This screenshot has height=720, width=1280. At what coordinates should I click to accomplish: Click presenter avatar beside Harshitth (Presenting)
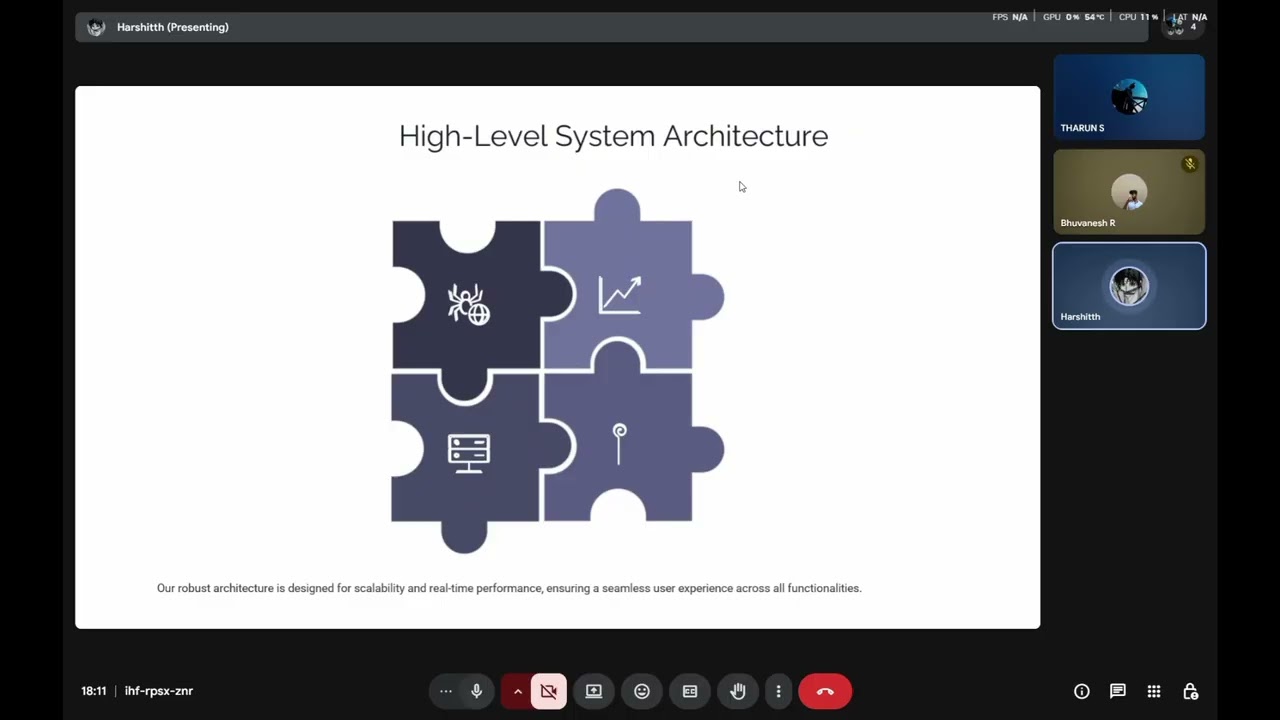tap(96, 27)
